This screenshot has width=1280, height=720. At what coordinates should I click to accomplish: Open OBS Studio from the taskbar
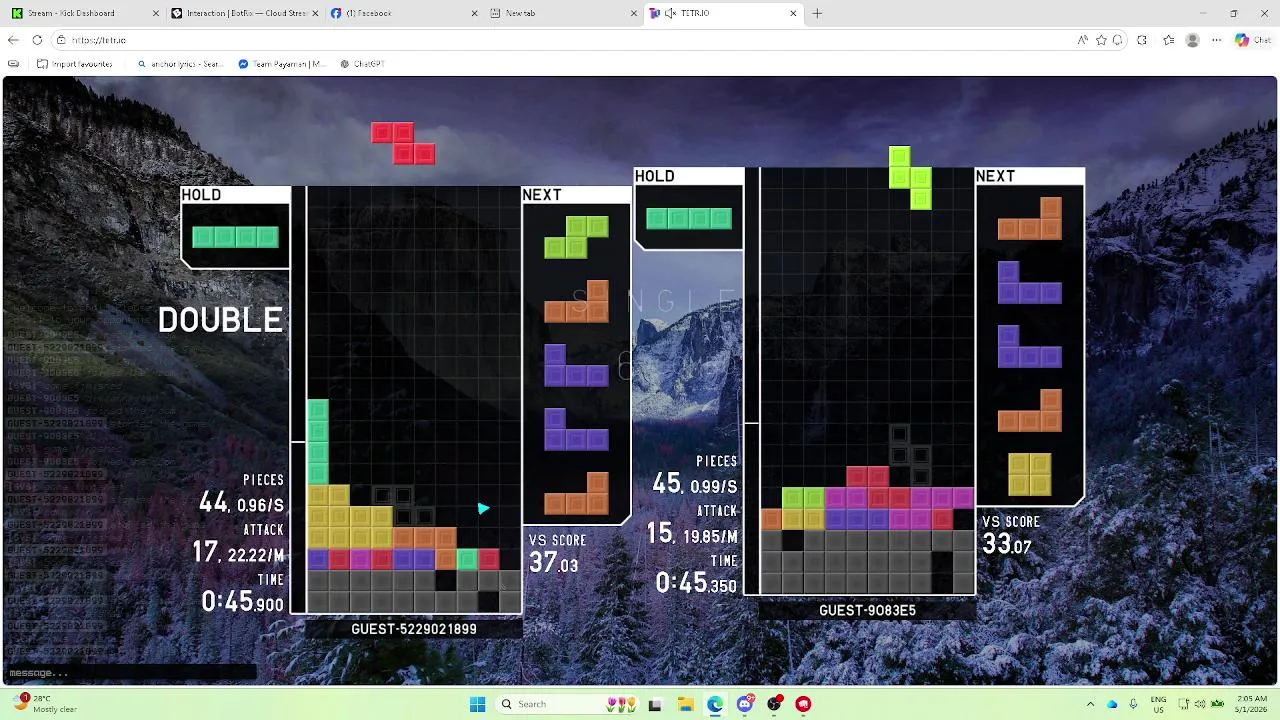[774, 704]
